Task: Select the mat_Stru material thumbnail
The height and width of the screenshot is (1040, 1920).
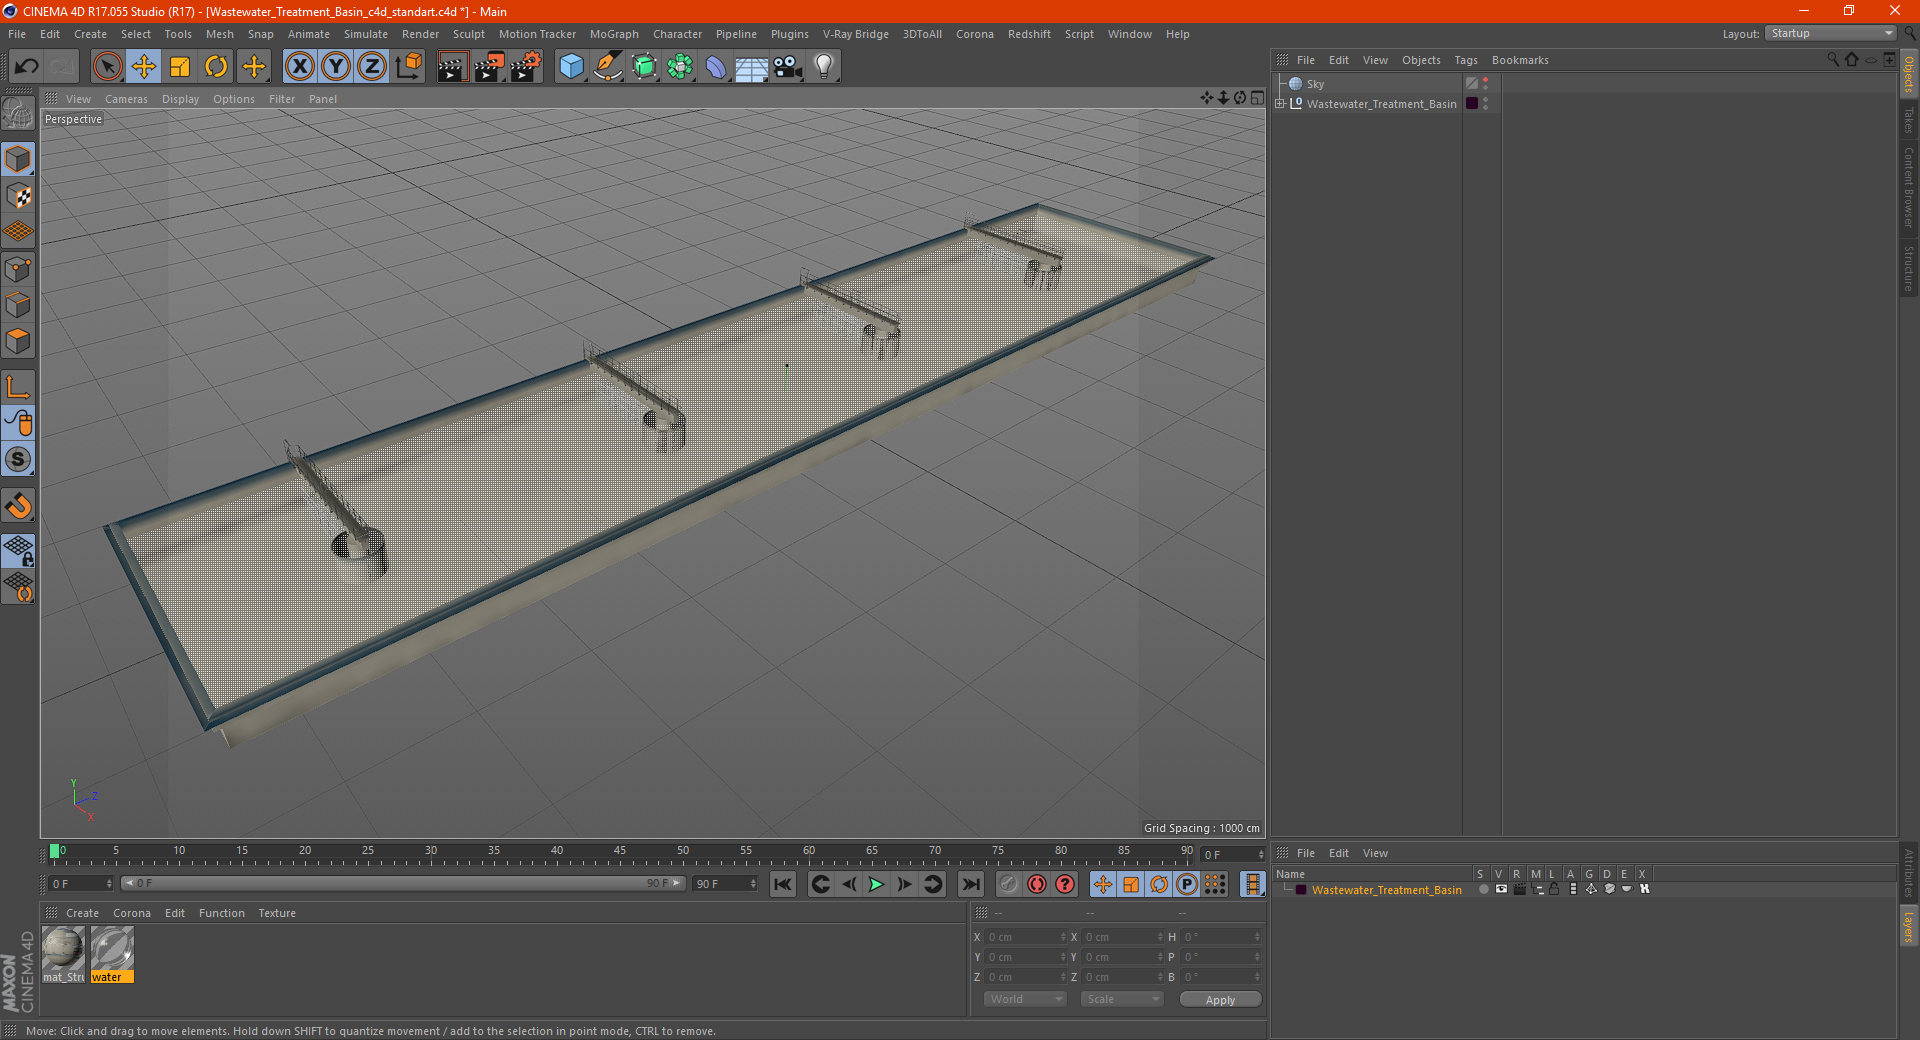Action: [x=63, y=954]
